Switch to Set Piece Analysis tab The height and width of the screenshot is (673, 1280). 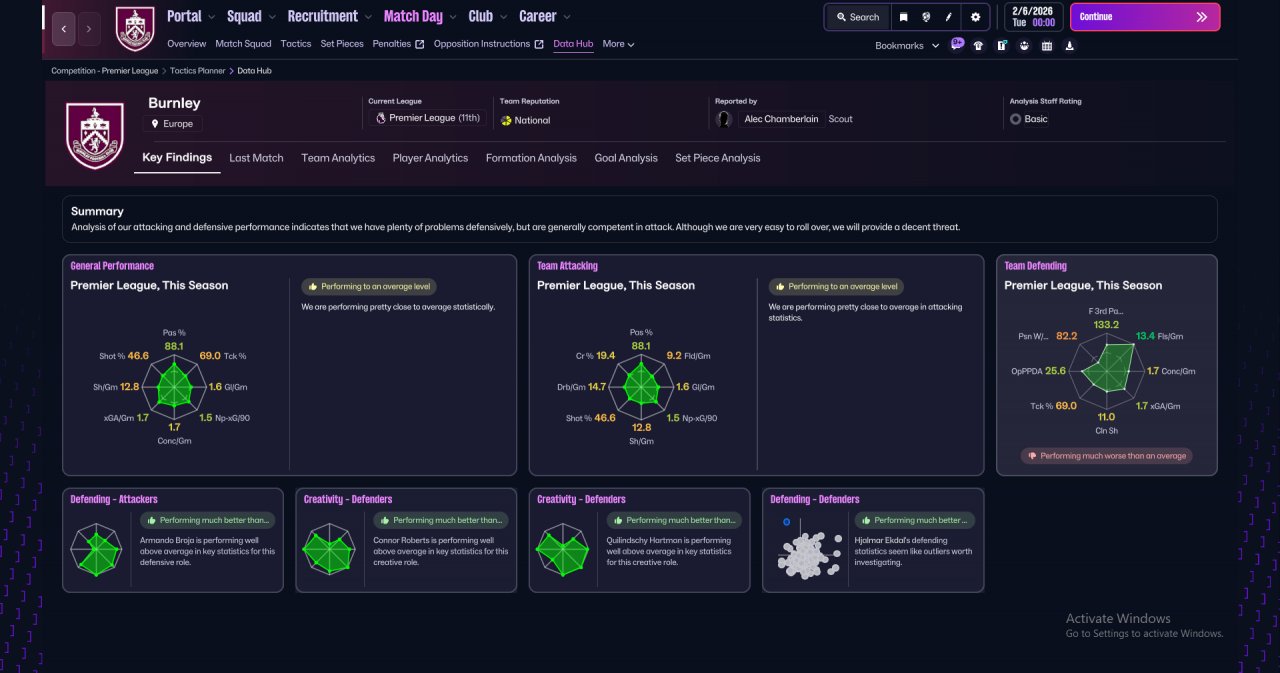(717, 158)
